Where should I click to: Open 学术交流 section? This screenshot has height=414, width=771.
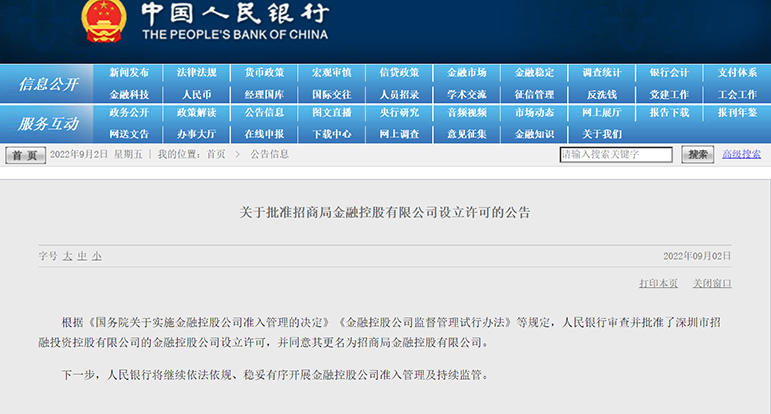click(x=467, y=94)
